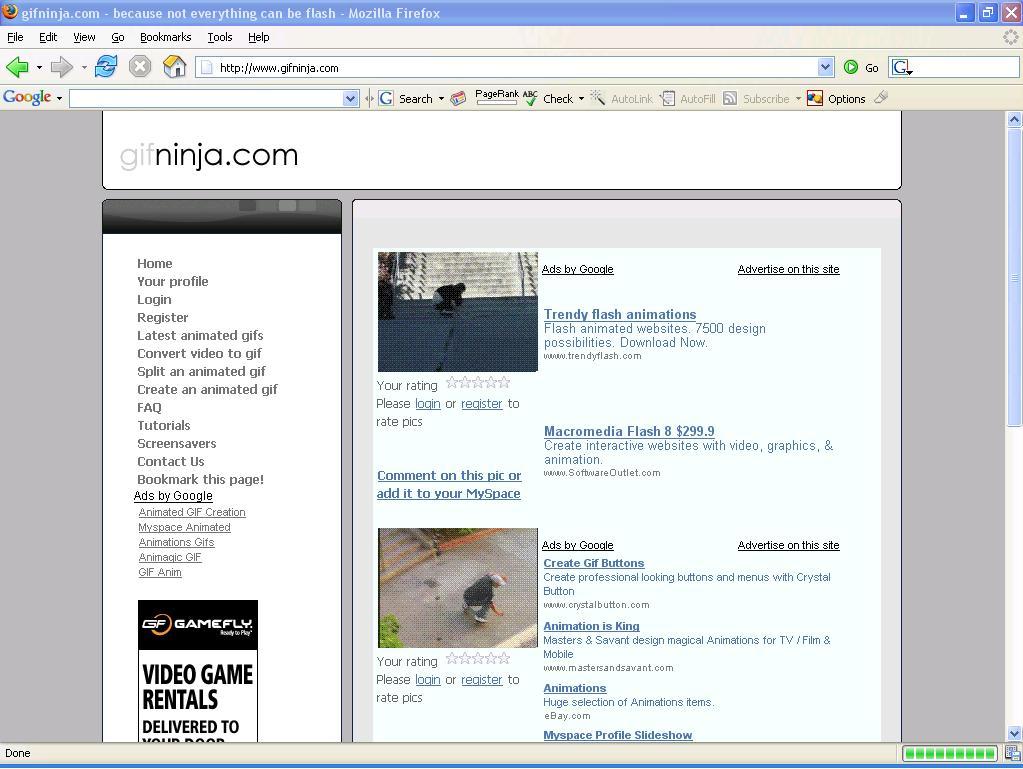Click the PageRank indicator
The width and height of the screenshot is (1023, 769).
[x=496, y=97]
